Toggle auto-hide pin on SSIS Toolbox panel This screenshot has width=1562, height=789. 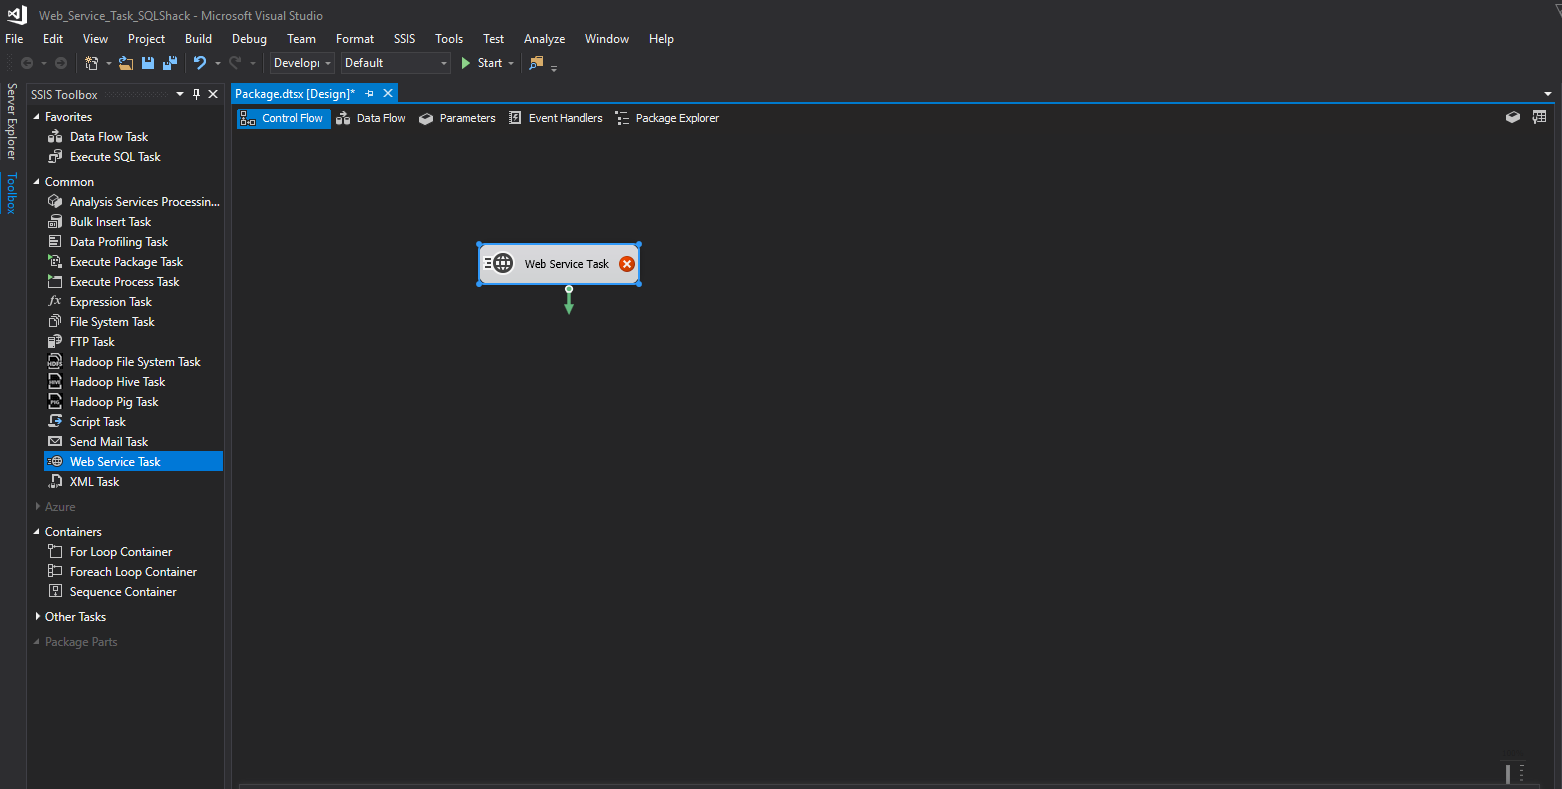196,94
